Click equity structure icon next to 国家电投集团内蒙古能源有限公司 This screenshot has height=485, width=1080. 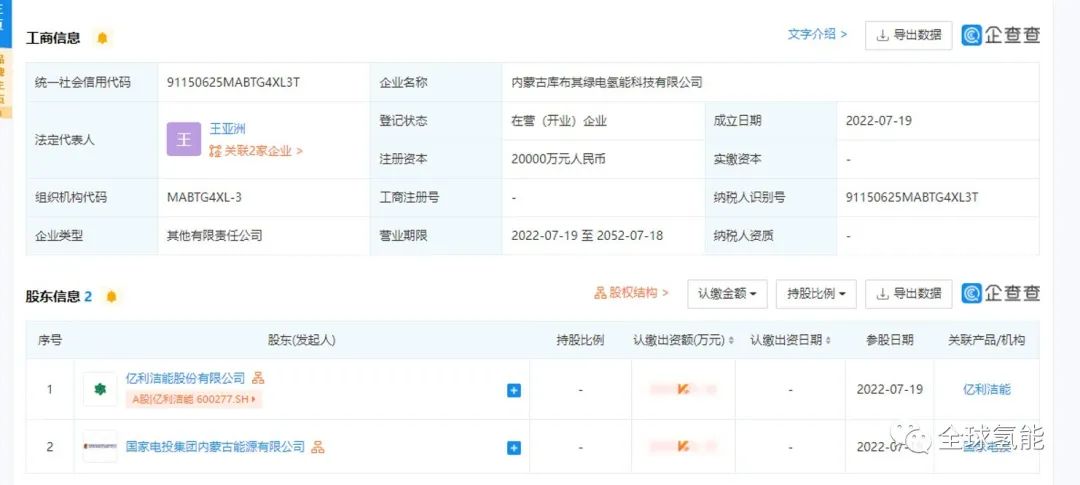(x=318, y=447)
